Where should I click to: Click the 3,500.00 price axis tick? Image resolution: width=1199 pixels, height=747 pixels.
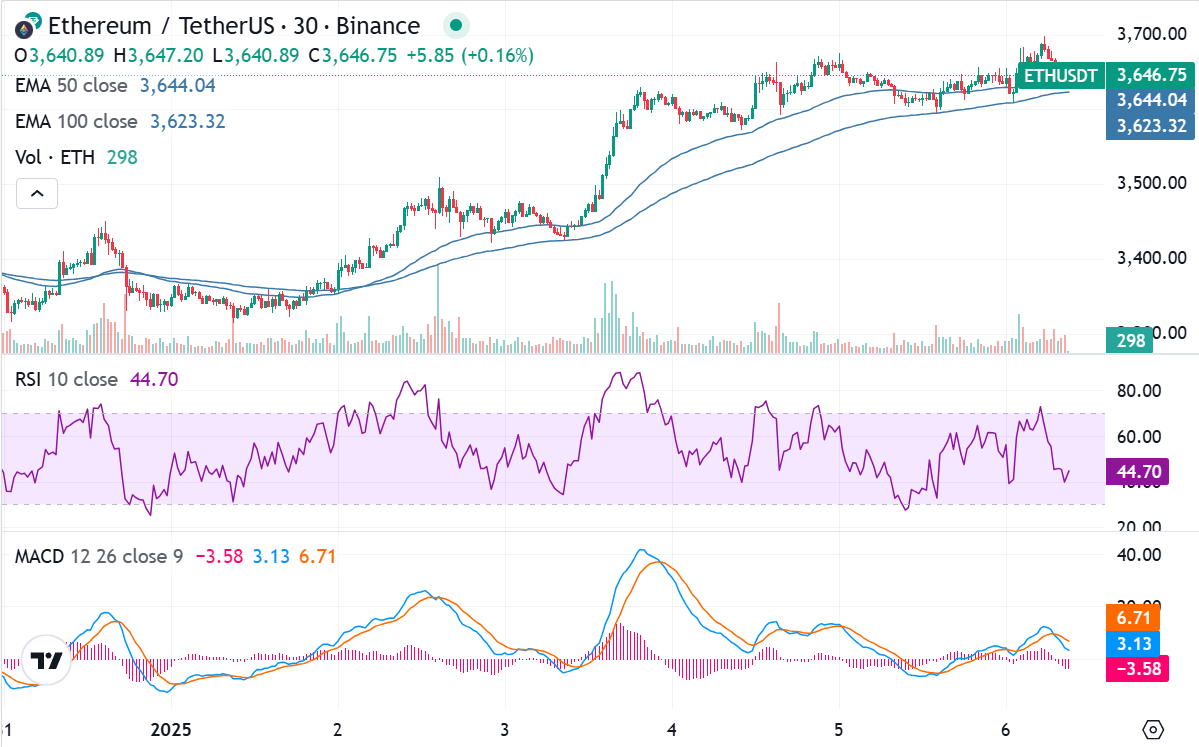pos(1152,183)
